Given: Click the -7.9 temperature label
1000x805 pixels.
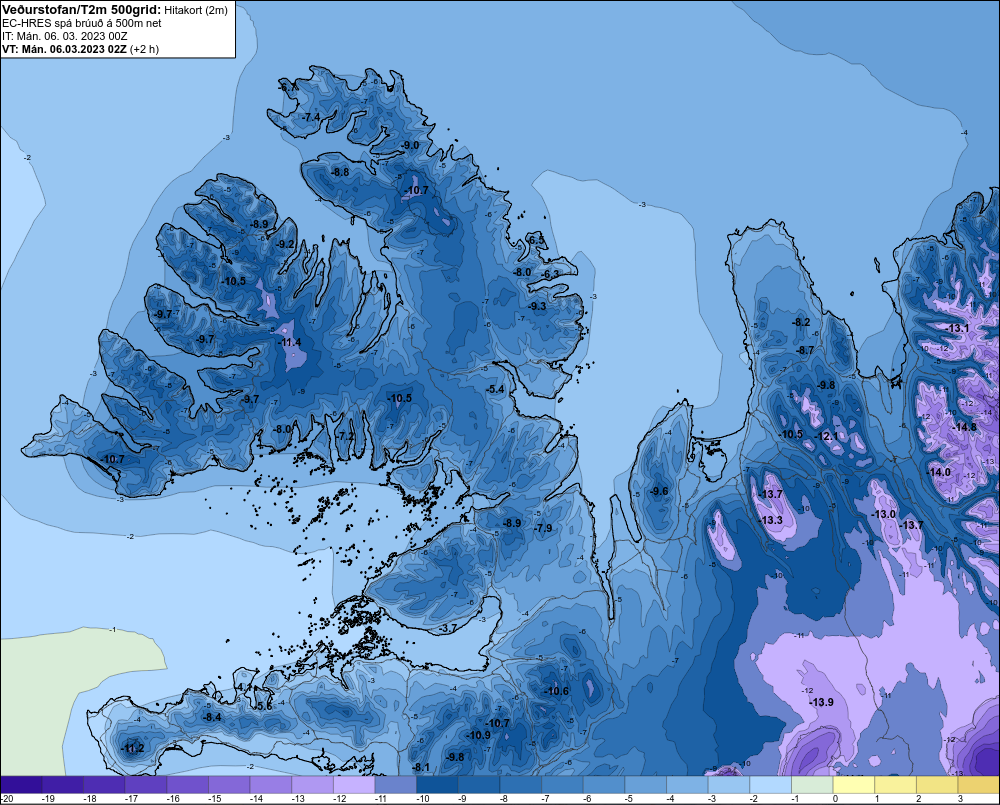Looking at the screenshot, I should pyautogui.click(x=543, y=528).
